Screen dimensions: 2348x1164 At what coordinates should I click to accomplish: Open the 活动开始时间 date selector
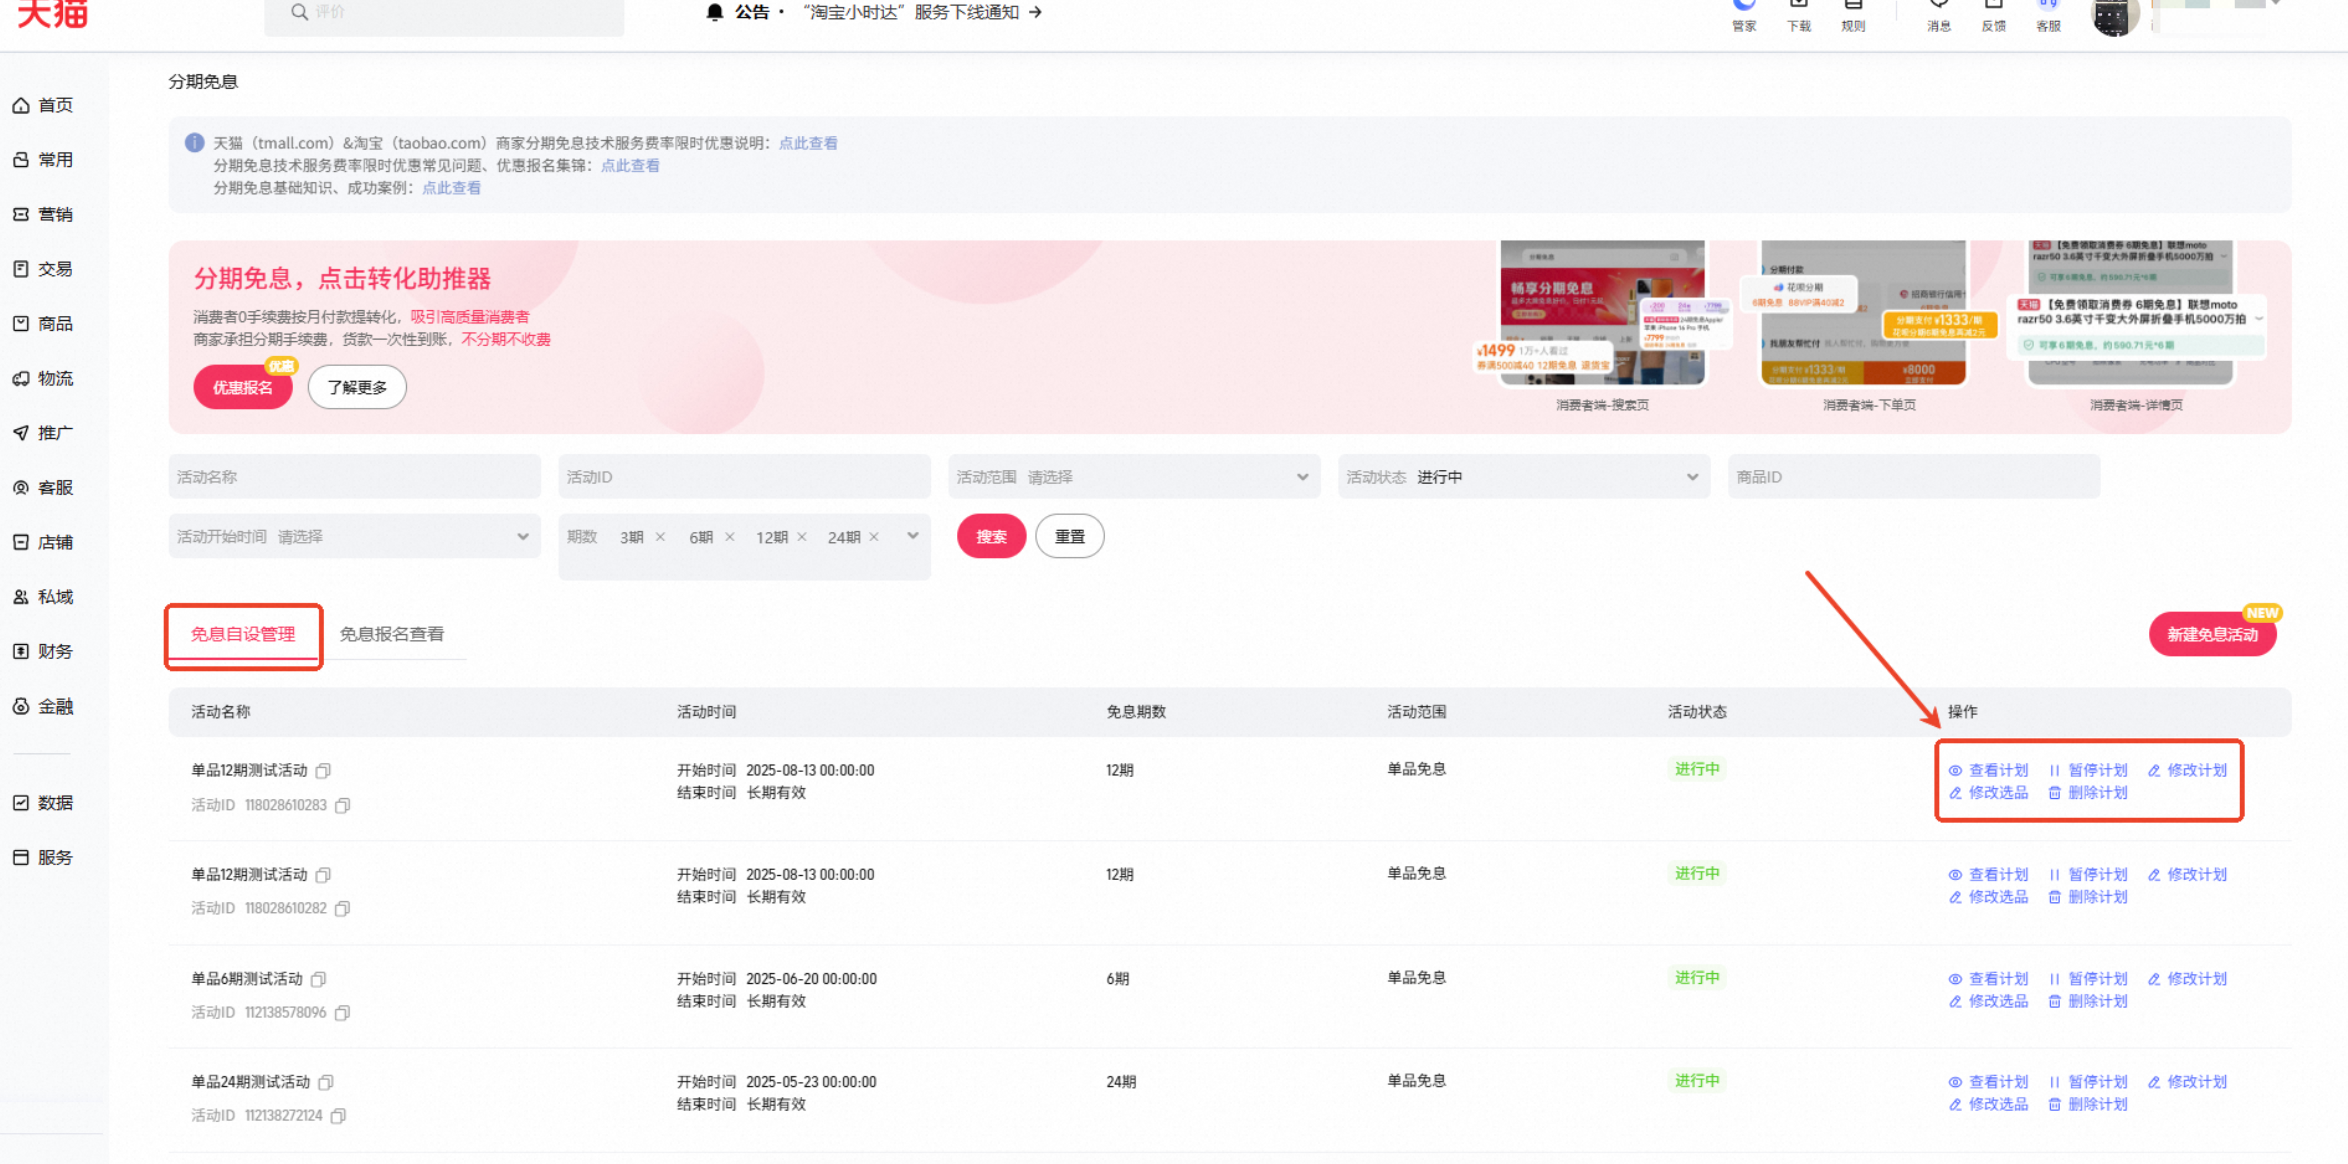pyautogui.click(x=354, y=537)
